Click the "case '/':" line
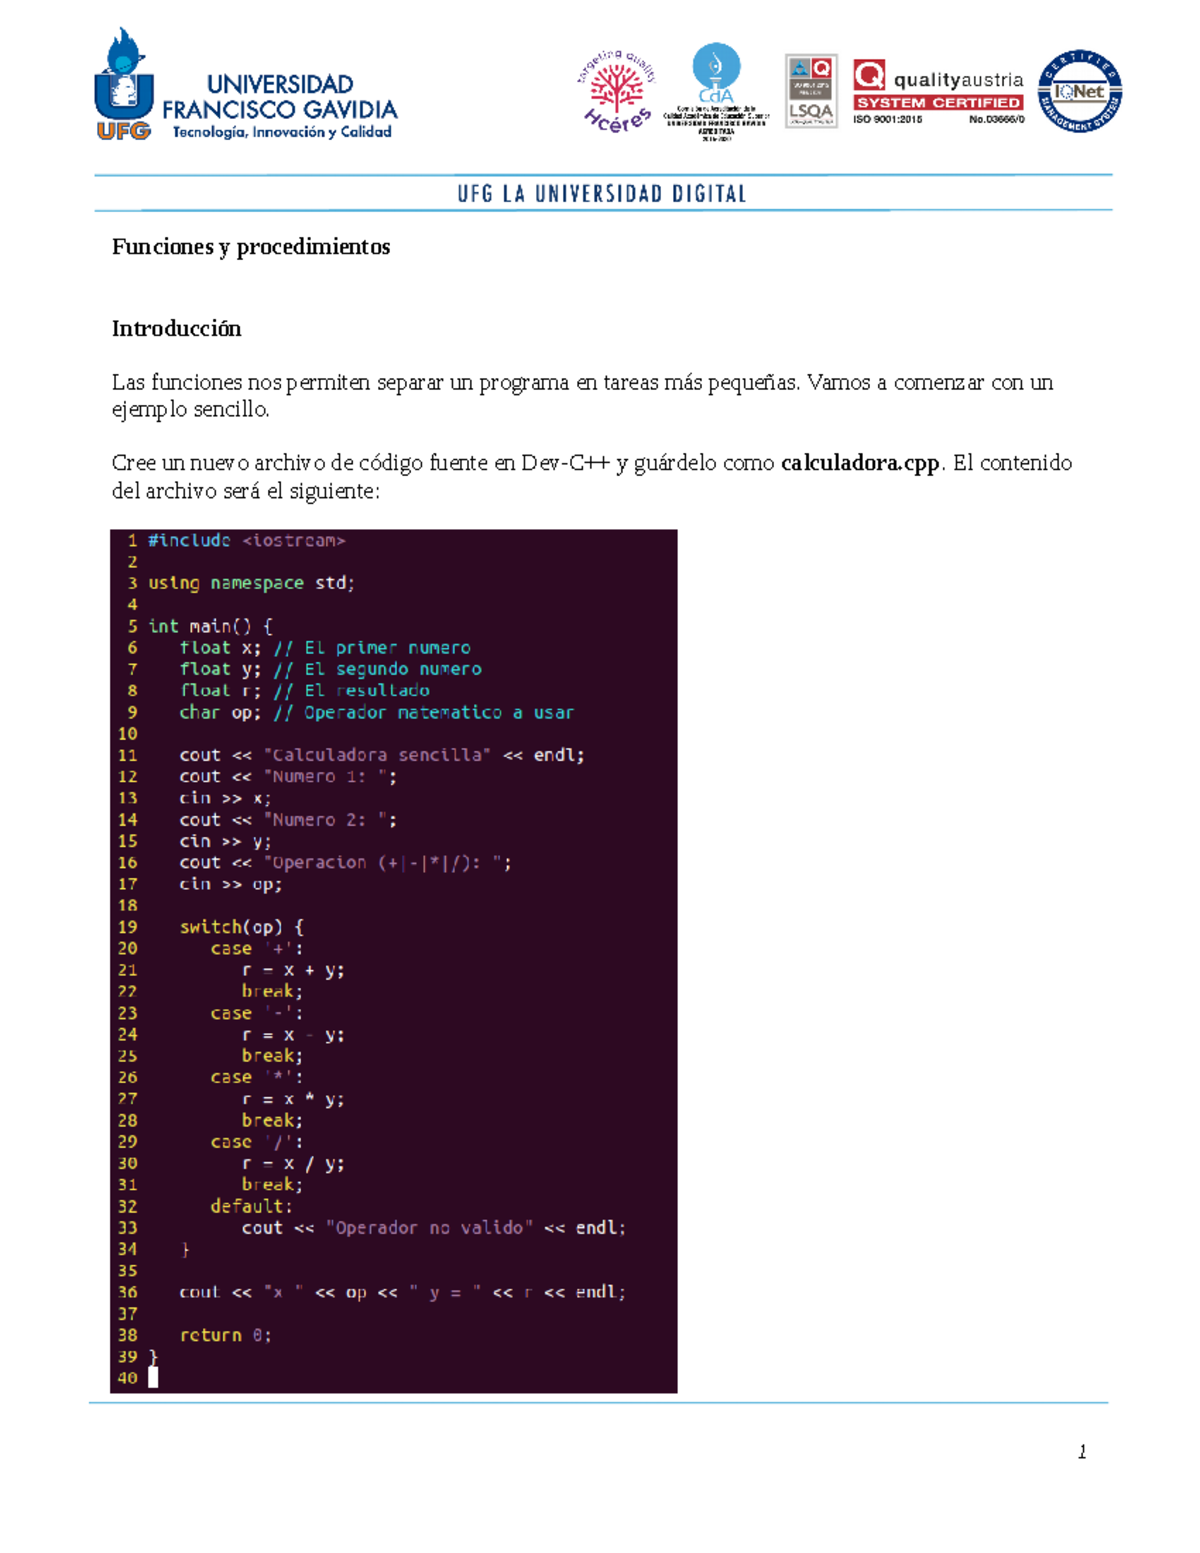The image size is (1200, 1553). pos(257,1142)
